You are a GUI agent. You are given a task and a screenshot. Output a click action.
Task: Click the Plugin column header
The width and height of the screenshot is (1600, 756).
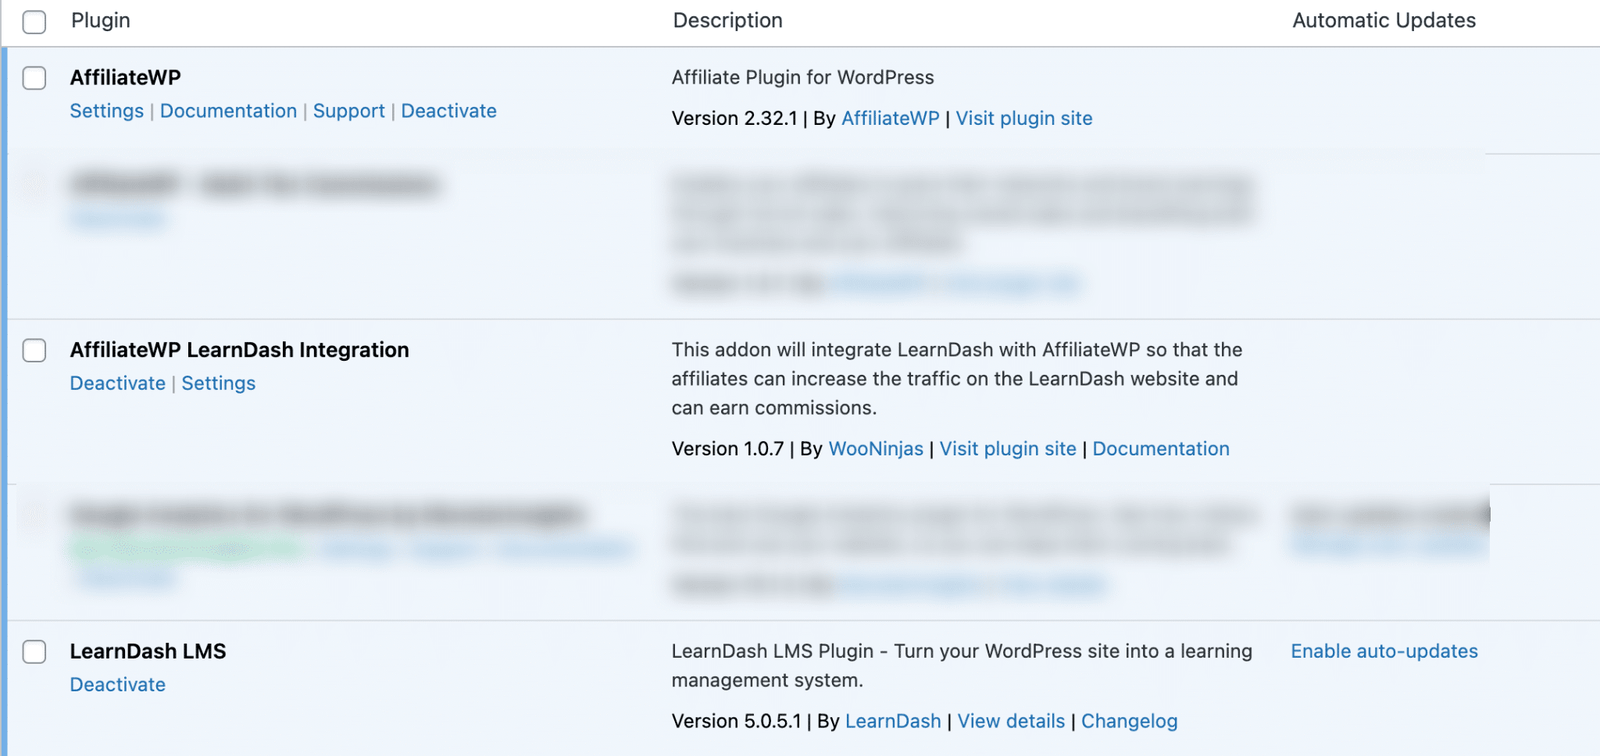[101, 20]
